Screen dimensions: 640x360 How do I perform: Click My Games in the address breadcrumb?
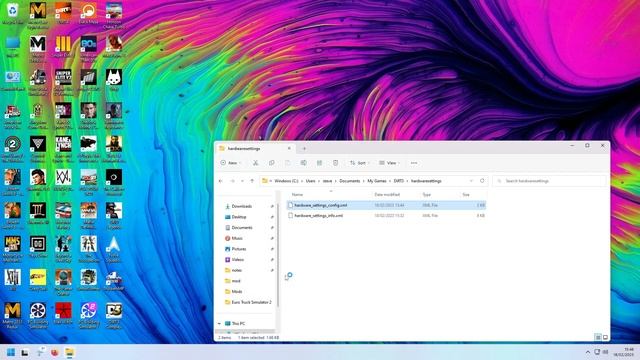coord(377,181)
